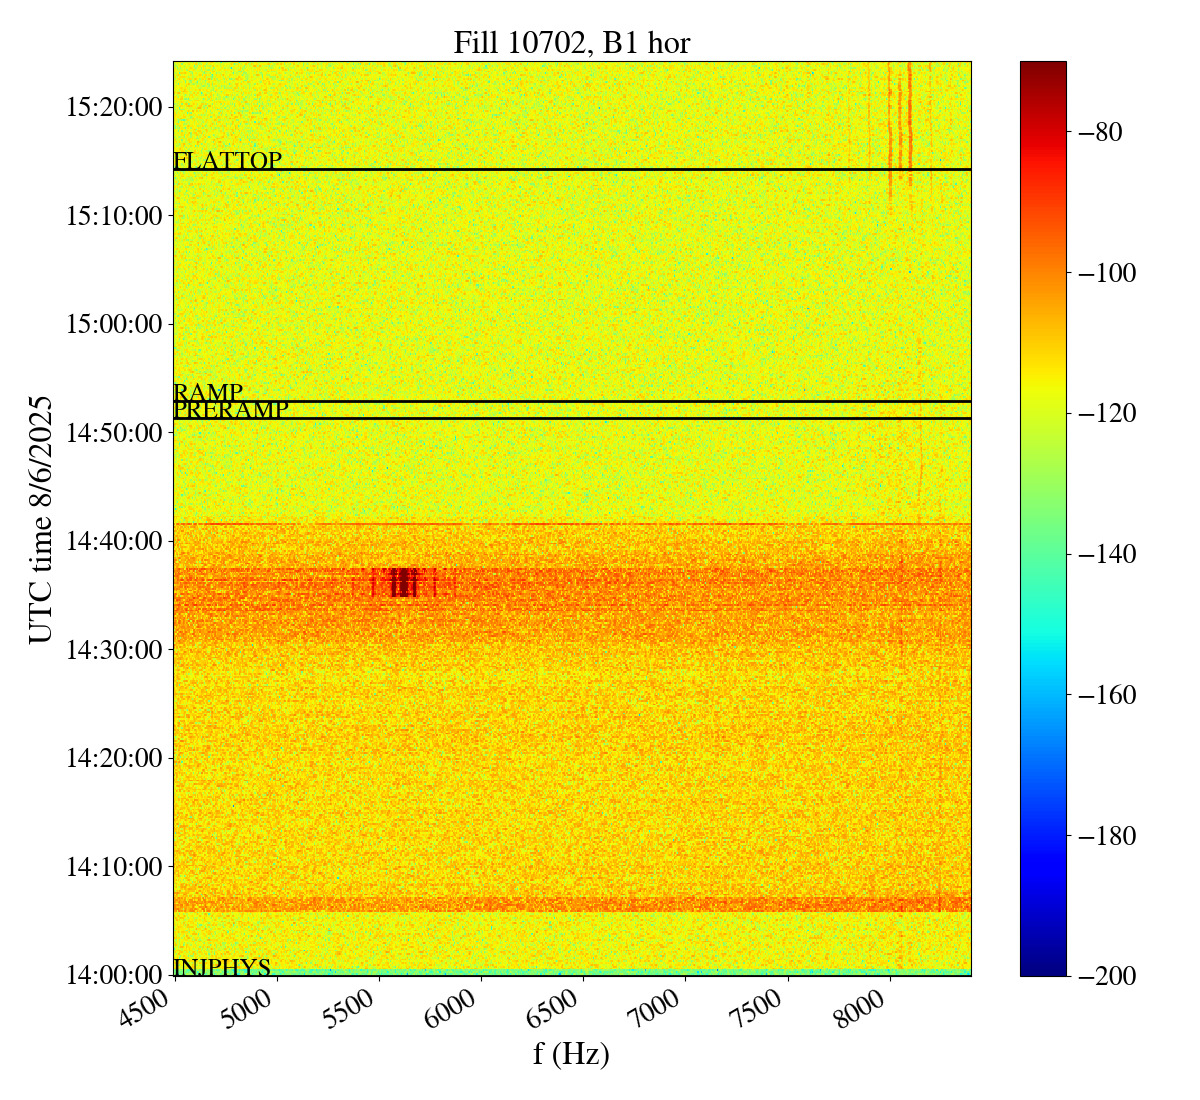This screenshot has width=1200, height=1100.
Task: Select the INJPHYS marker label
Action: point(222,967)
